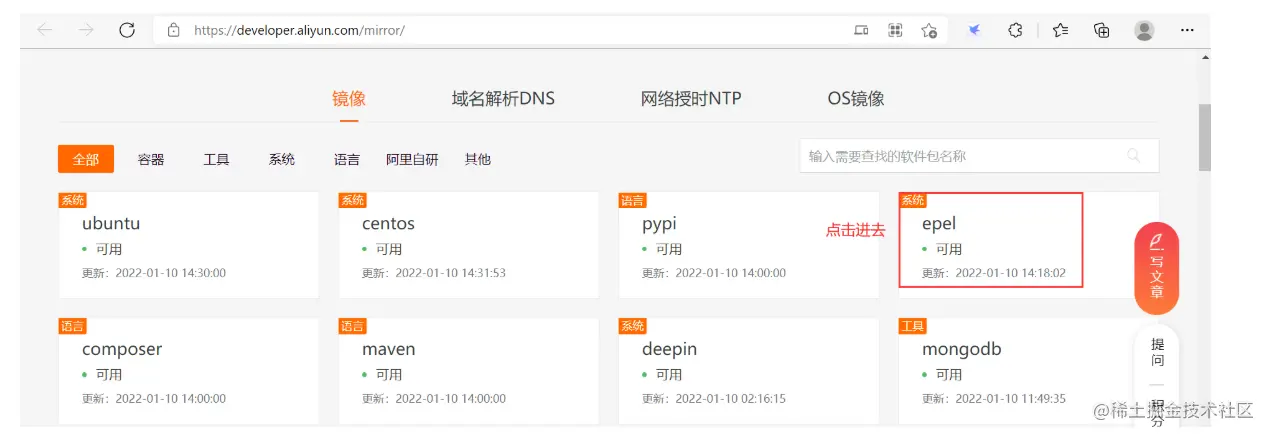The height and width of the screenshot is (436, 1269).
Task: Open the epel mirror card
Action: click(990, 240)
